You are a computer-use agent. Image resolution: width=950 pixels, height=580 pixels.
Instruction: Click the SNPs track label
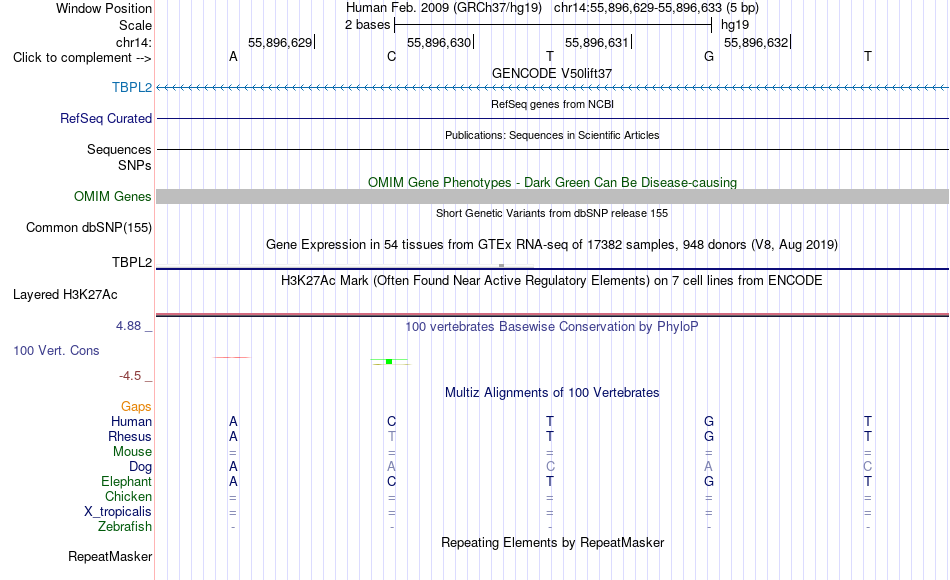(135, 165)
